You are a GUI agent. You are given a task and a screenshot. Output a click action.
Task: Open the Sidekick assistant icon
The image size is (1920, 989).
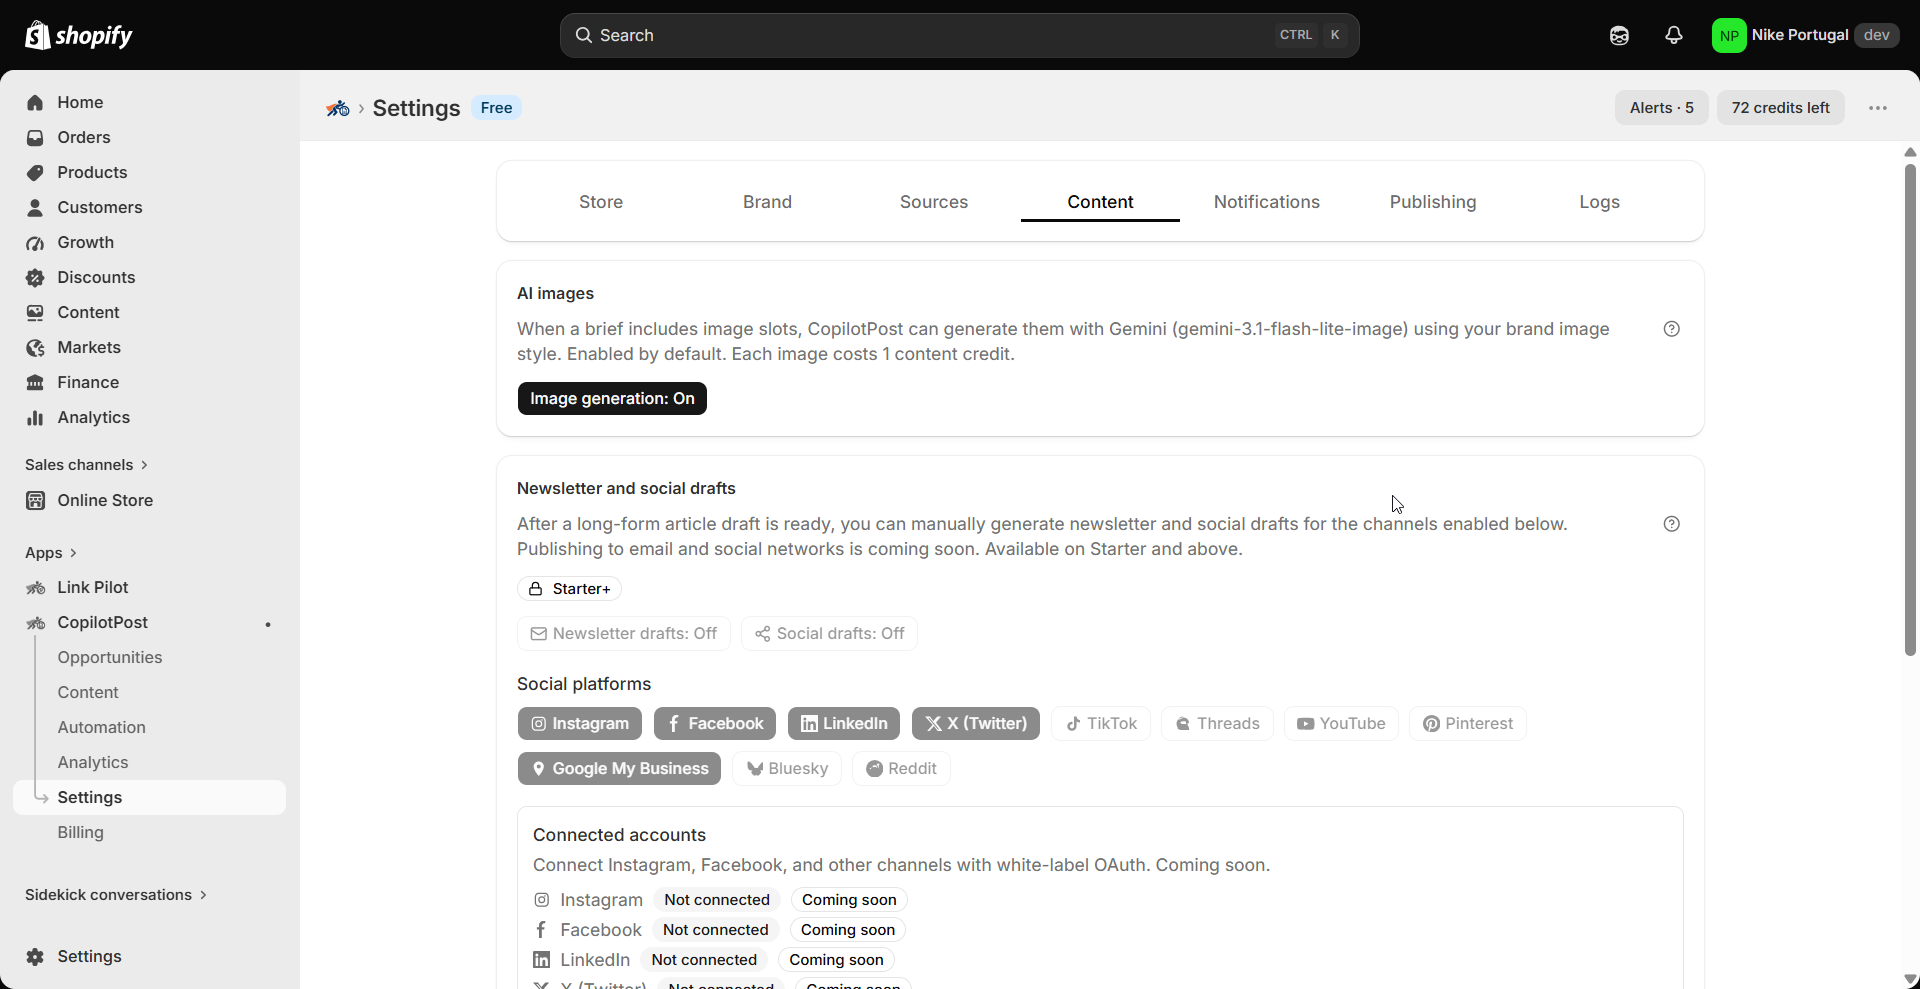[1619, 35]
